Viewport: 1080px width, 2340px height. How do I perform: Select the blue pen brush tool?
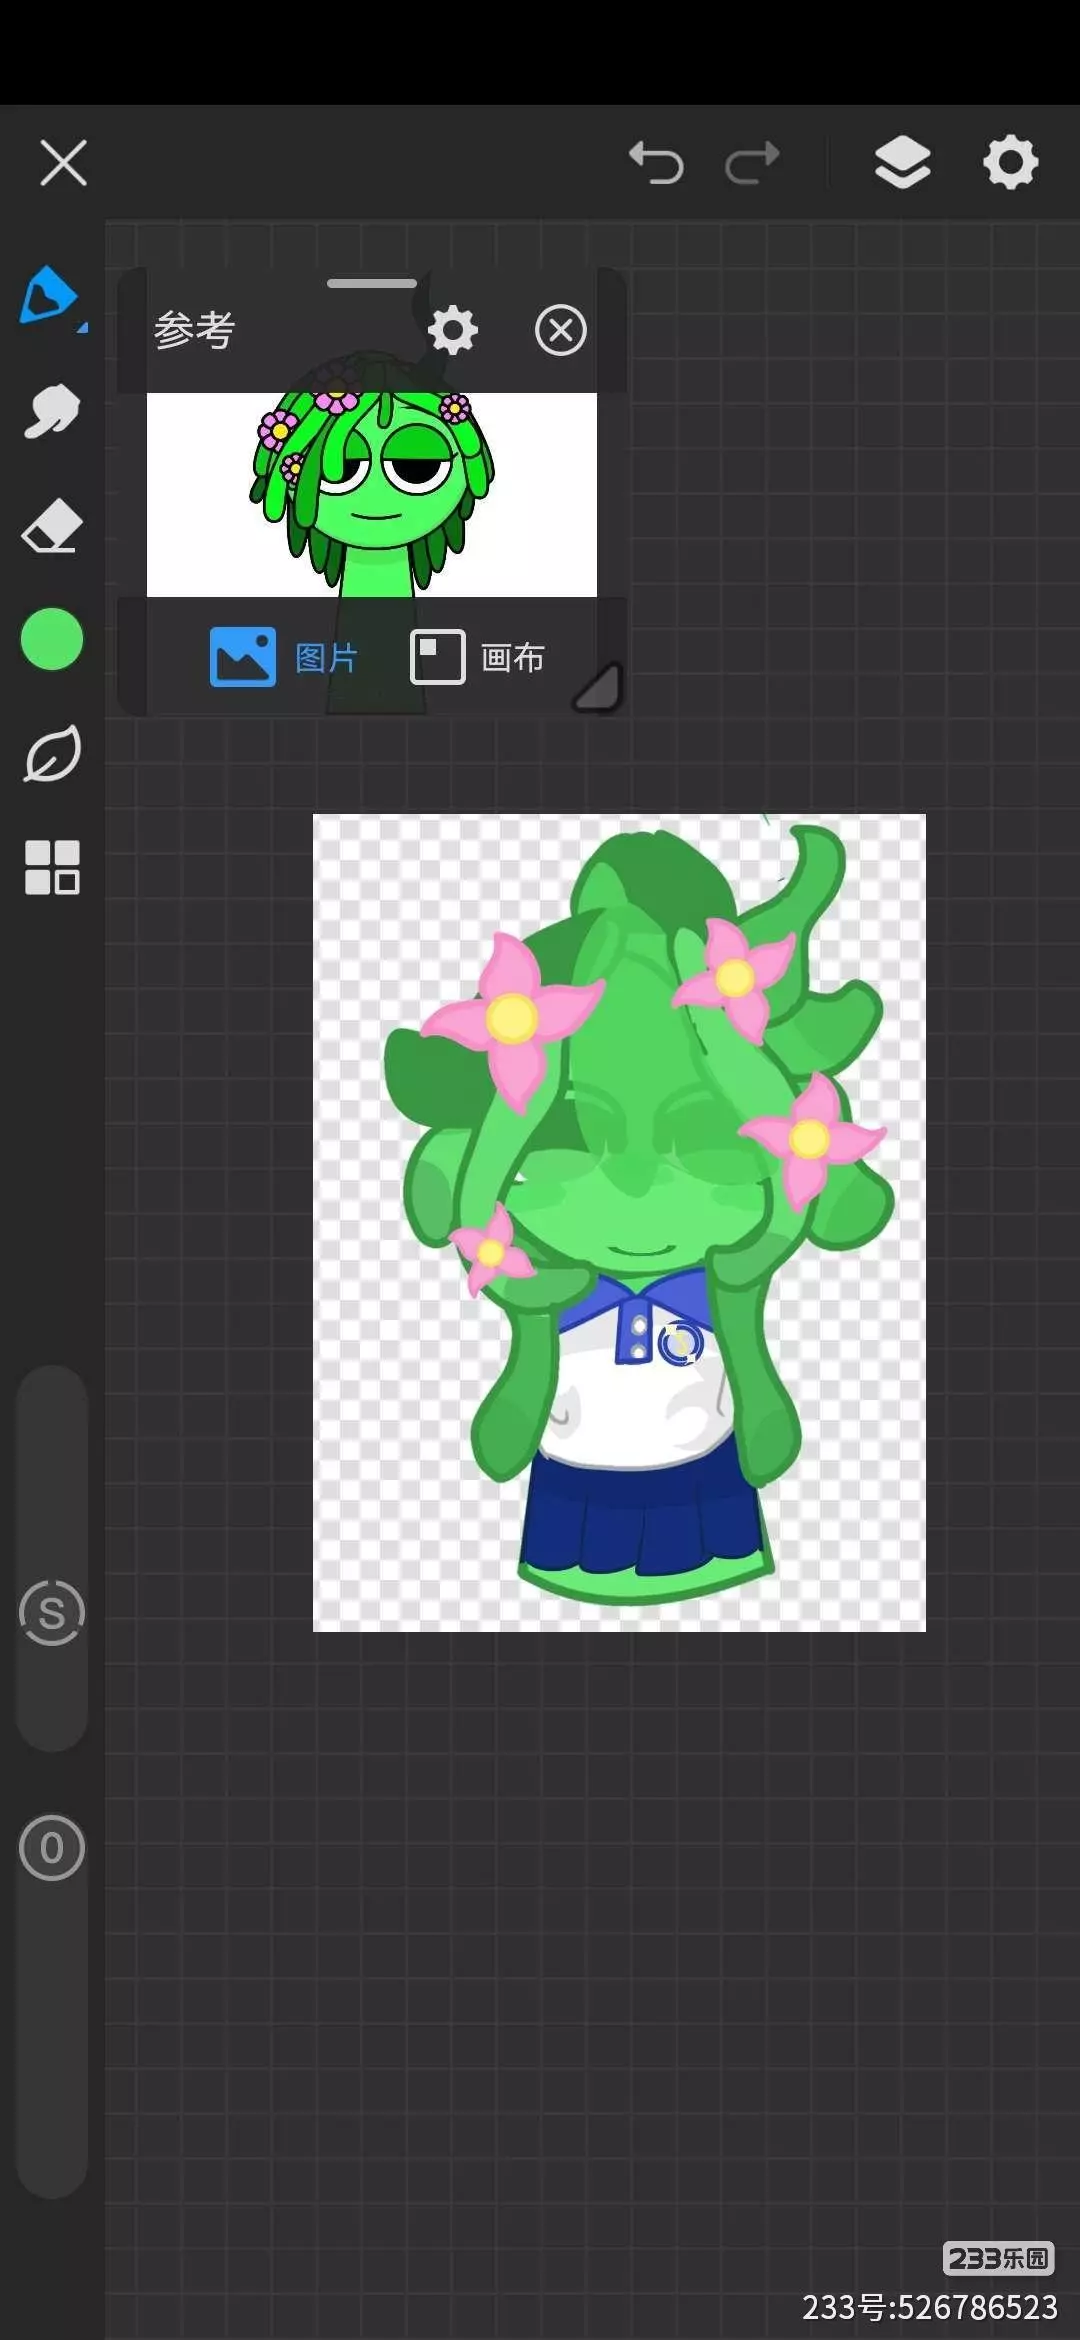pyautogui.click(x=50, y=296)
